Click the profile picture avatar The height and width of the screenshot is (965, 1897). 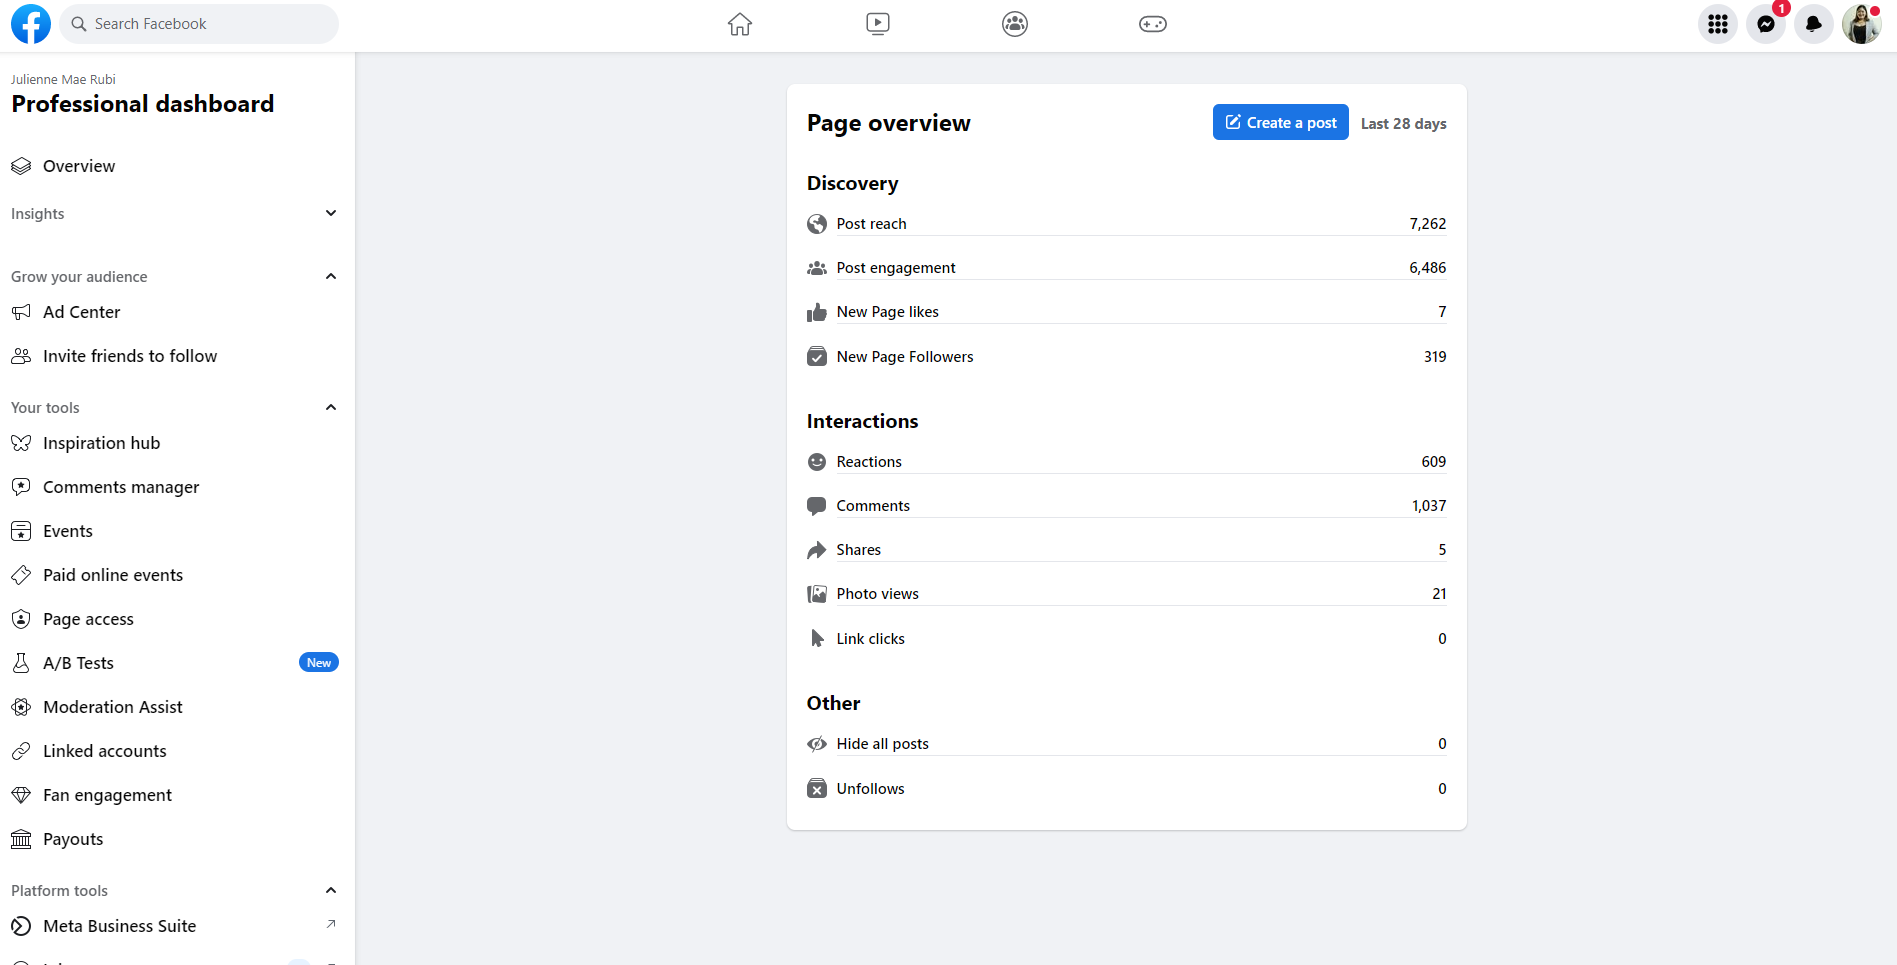pyautogui.click(x=1861, y=24)
